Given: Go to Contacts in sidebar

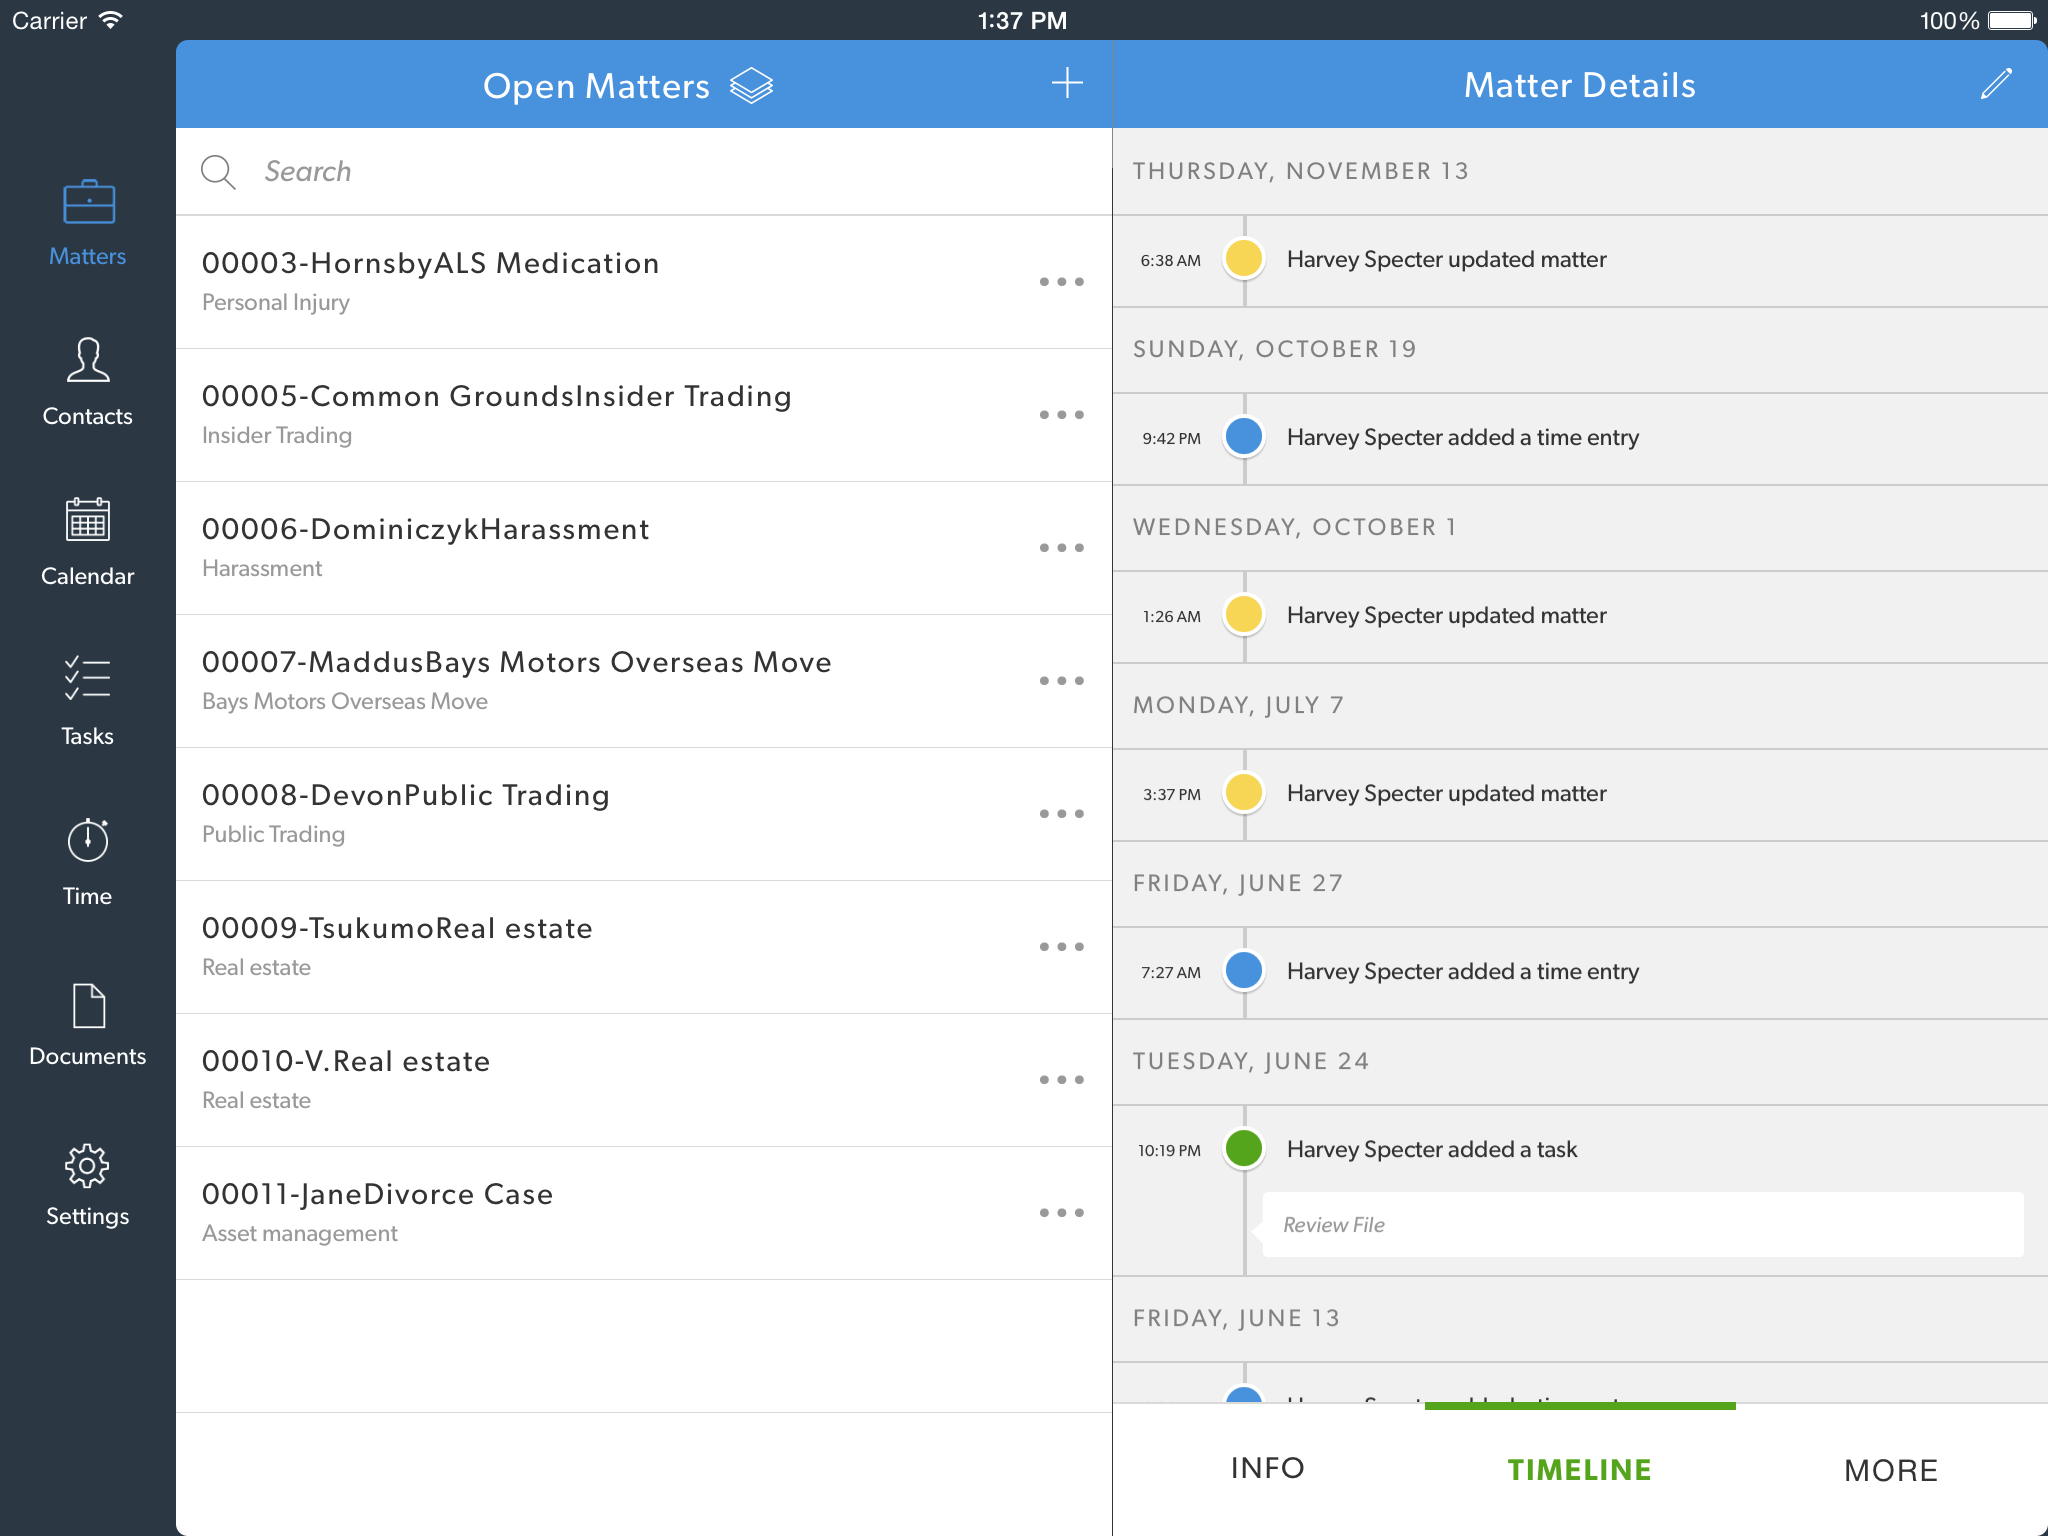Looking at the screenshot, I should click(x=88, y=383).
